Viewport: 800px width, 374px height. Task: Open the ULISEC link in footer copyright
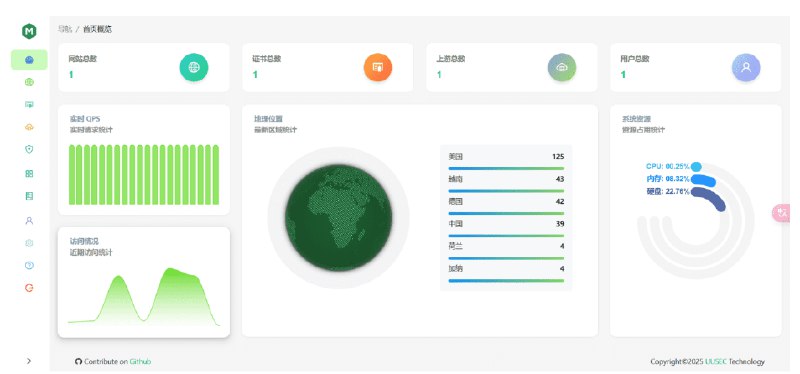(x=716, y=361)
